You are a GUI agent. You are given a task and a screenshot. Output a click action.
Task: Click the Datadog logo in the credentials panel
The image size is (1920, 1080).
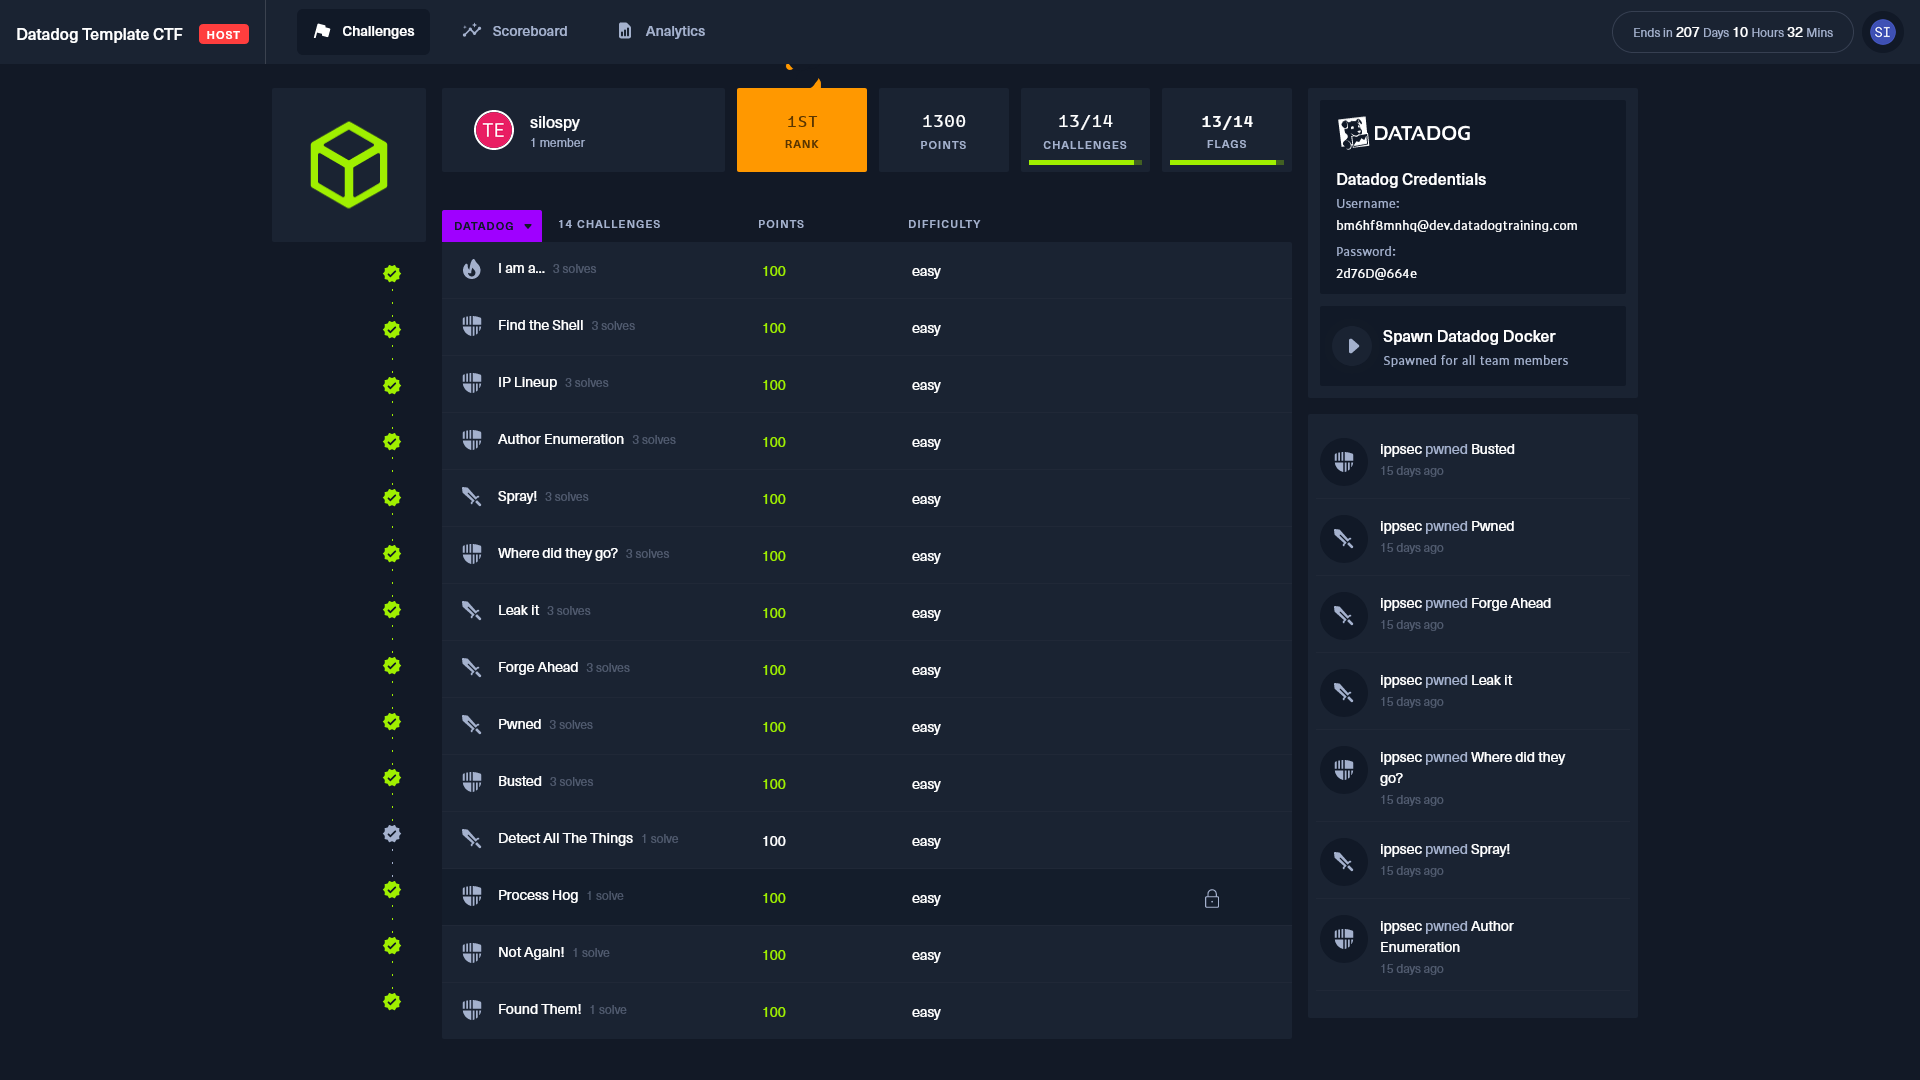click(x=1353, y=131)
